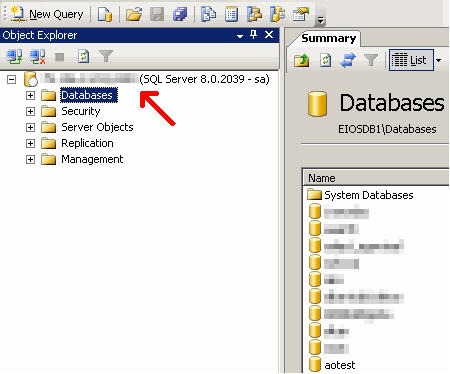
Task: Click the Template Explorer toolbar icon
Action: point(277,14)
